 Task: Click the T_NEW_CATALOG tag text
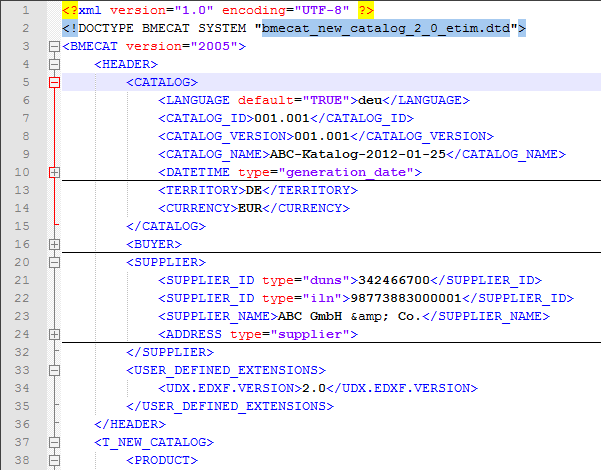(x=154, y=442)
